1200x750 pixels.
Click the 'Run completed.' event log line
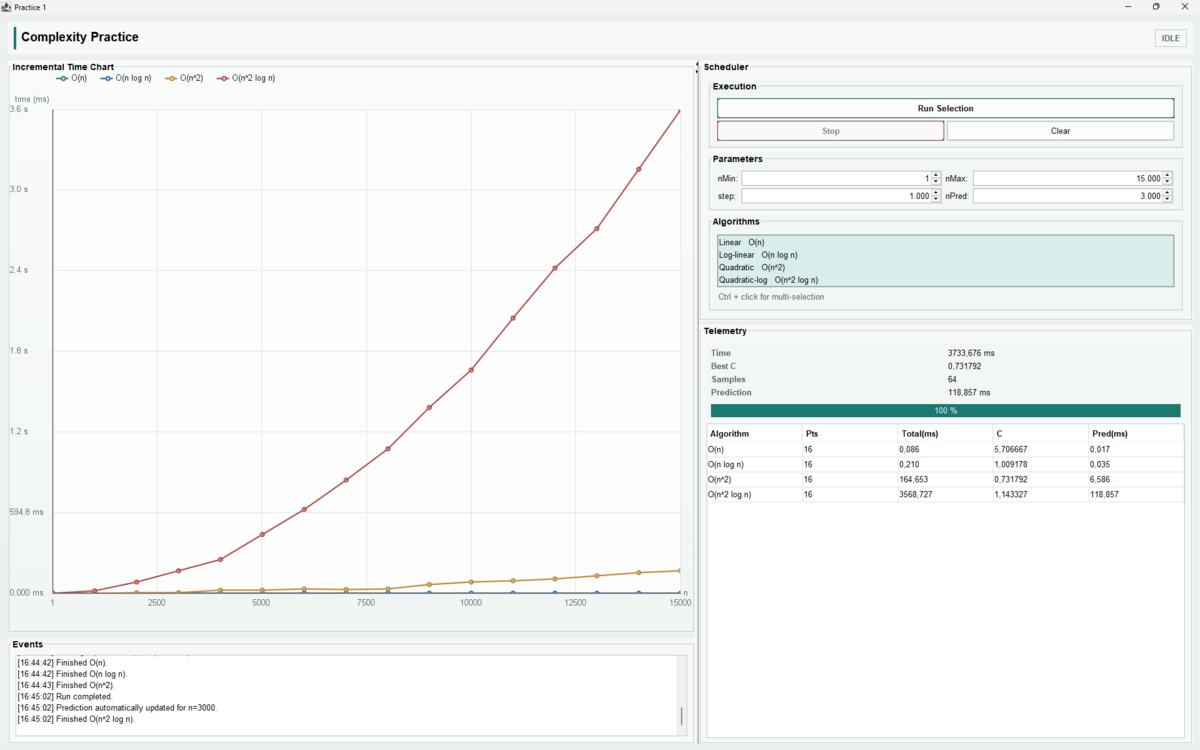(x=65, y=696)
